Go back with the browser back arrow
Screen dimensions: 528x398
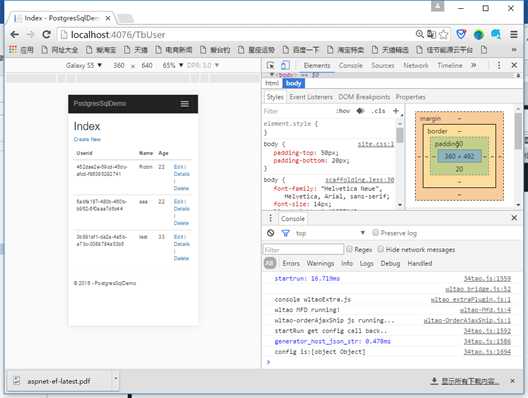click(x=14, y=34)
